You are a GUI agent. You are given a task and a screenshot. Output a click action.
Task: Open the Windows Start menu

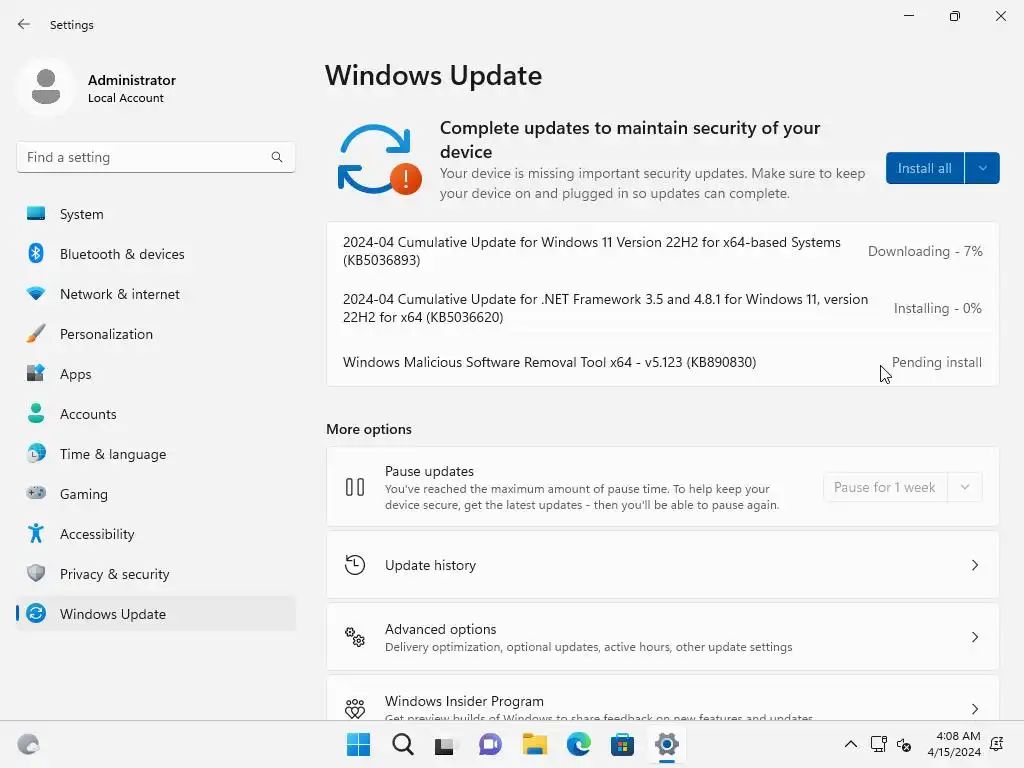[359, 744]
